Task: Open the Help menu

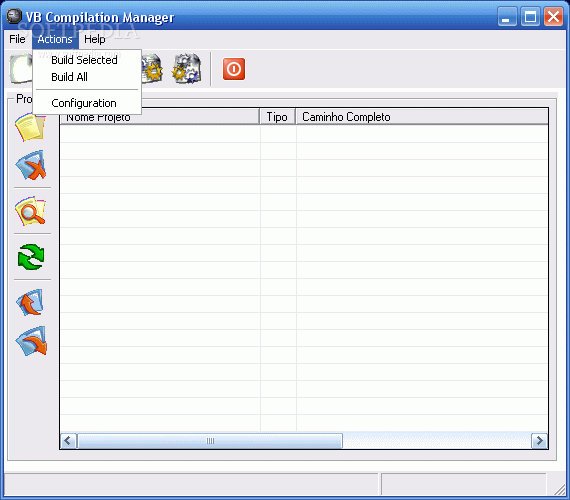Action: click(x=95, y=39)
